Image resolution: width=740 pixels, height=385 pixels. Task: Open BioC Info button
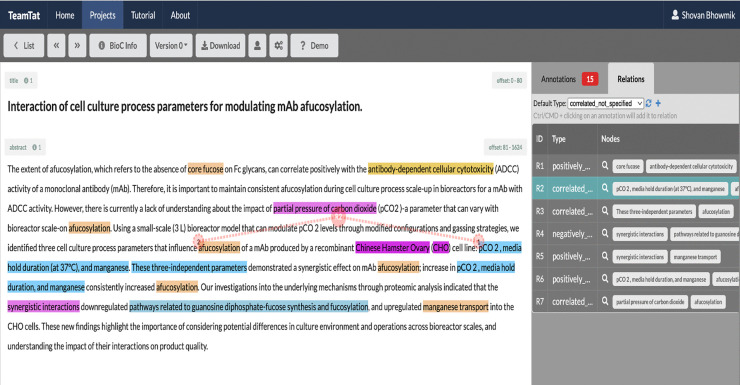coord(118,46)
